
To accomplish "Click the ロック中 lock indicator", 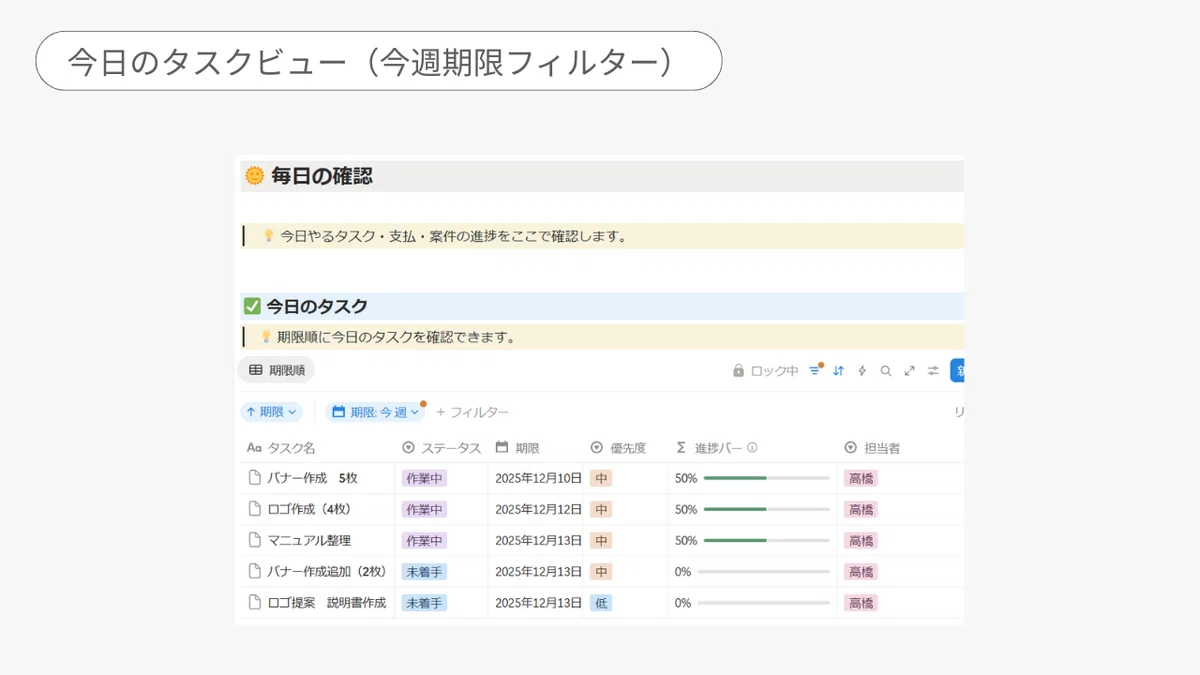I will tap(765, 371).
